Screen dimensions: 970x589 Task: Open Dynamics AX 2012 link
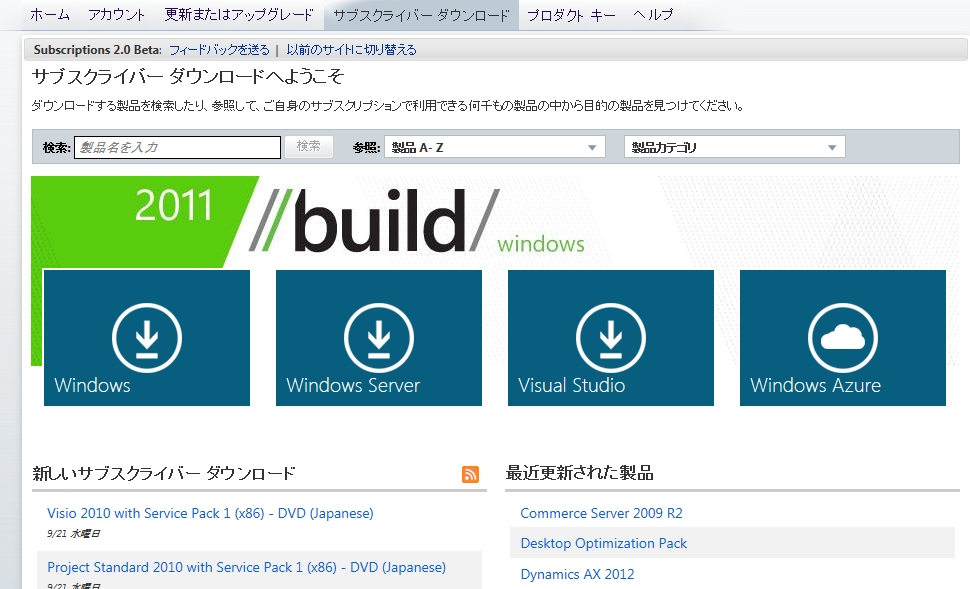[577, 574]
